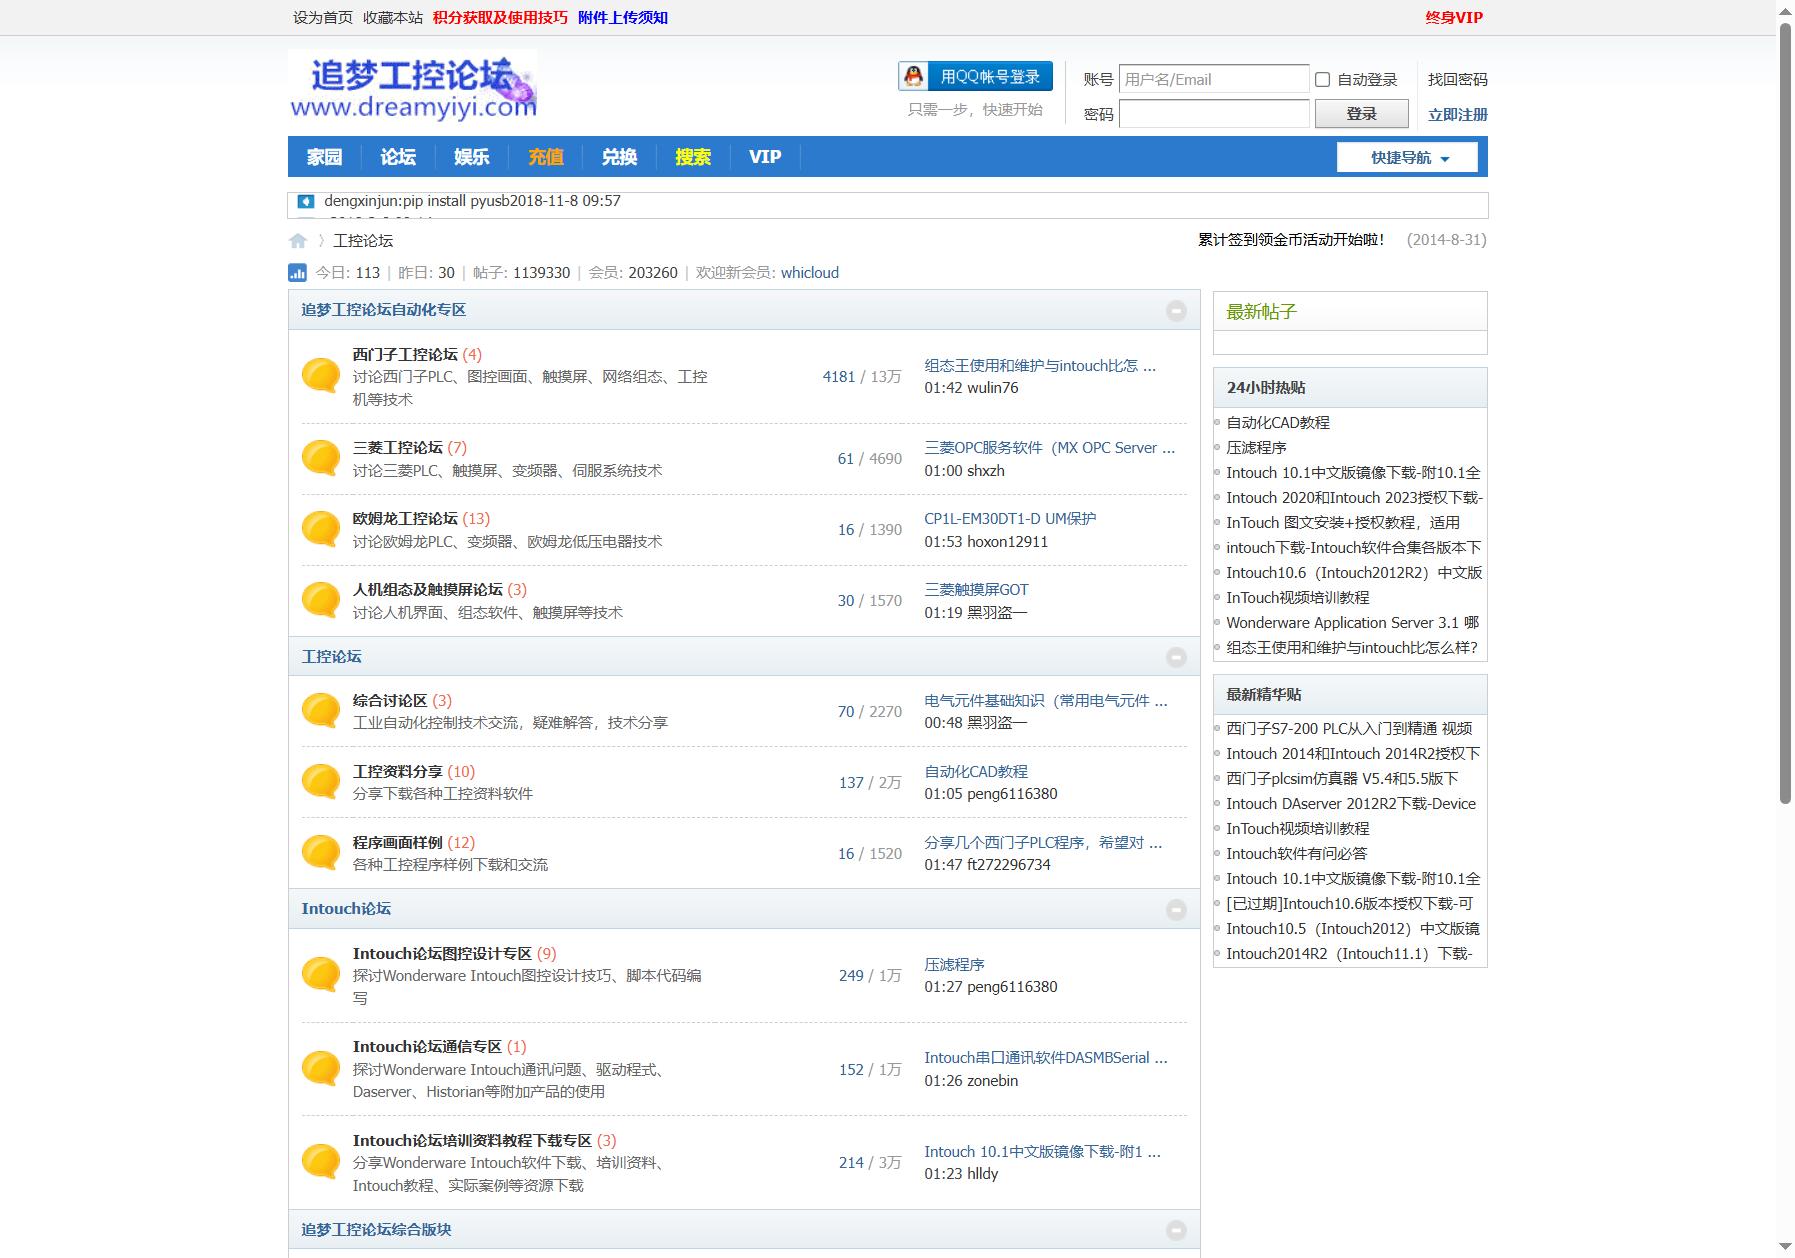Viewport: 1795px width, 1258px height.
Task: Click the 用户名/Email input field
Action: [x=1214, y=79]
